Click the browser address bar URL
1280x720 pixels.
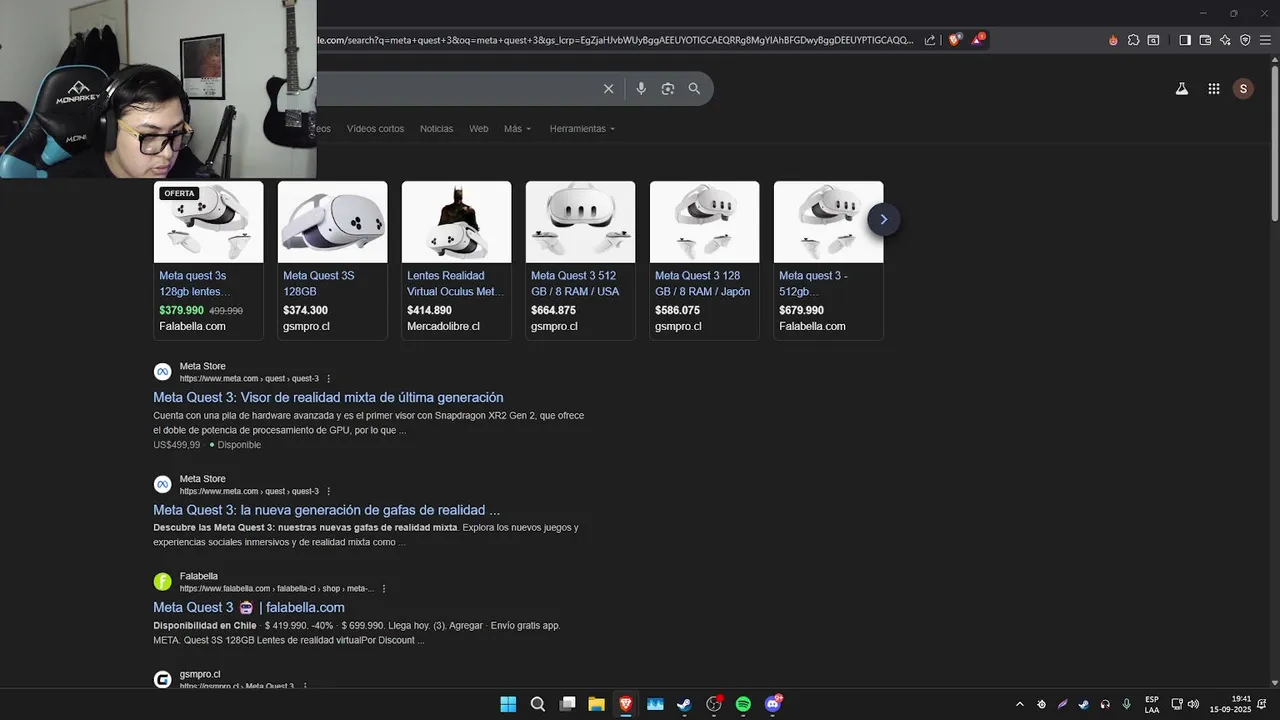tap(615, 40)
